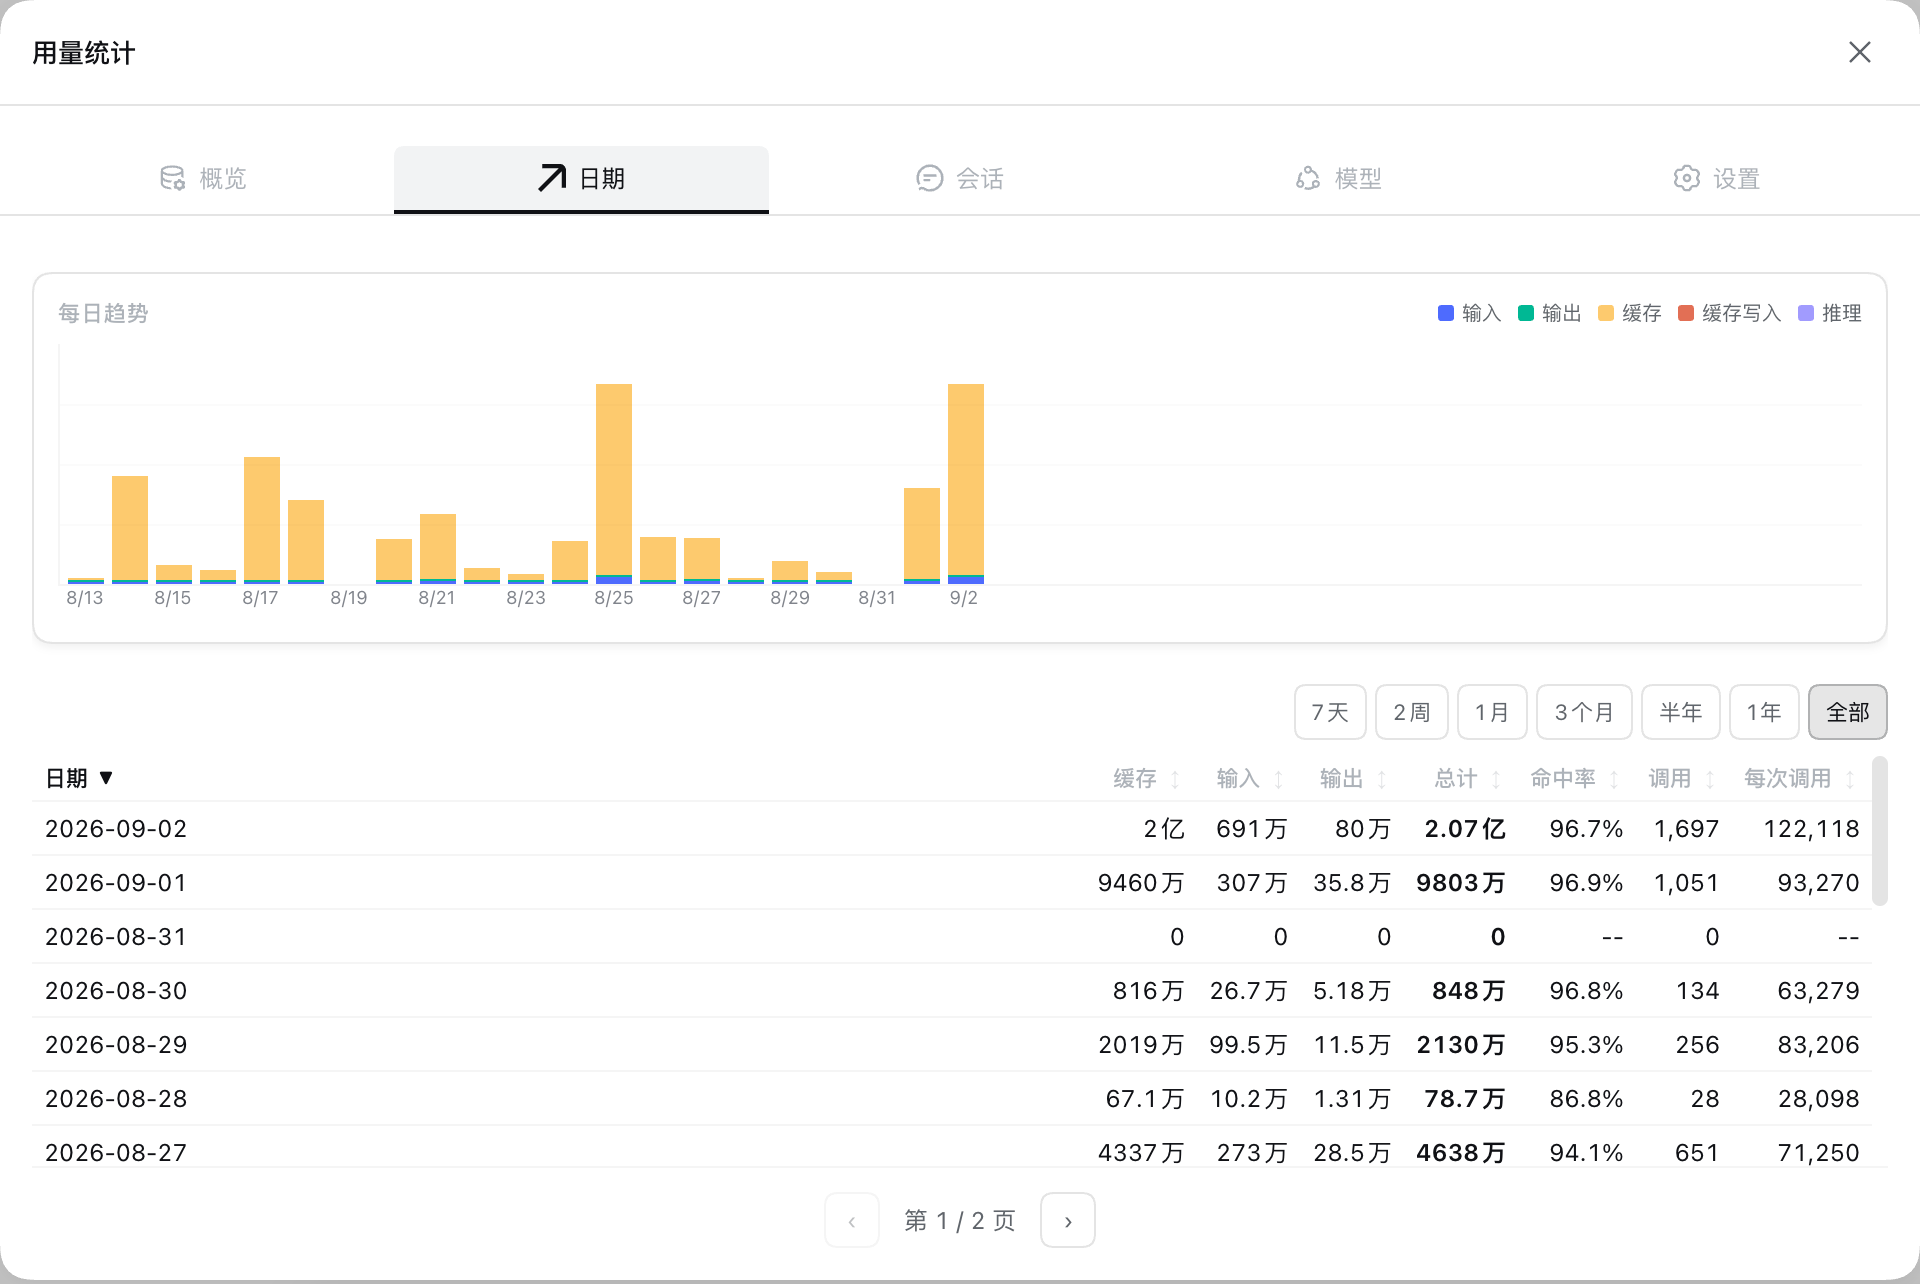This screenshot has width=1920, height=1284.
Task: Go to next page arrow
Action: (1068, 1220)
